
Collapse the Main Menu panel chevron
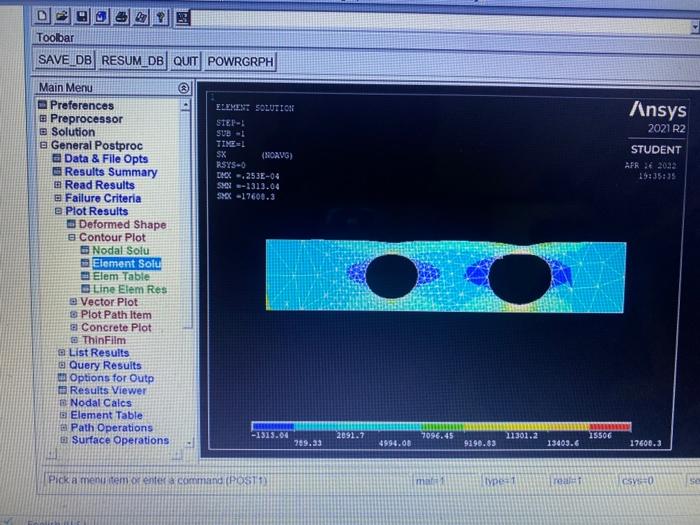point(183,88)
